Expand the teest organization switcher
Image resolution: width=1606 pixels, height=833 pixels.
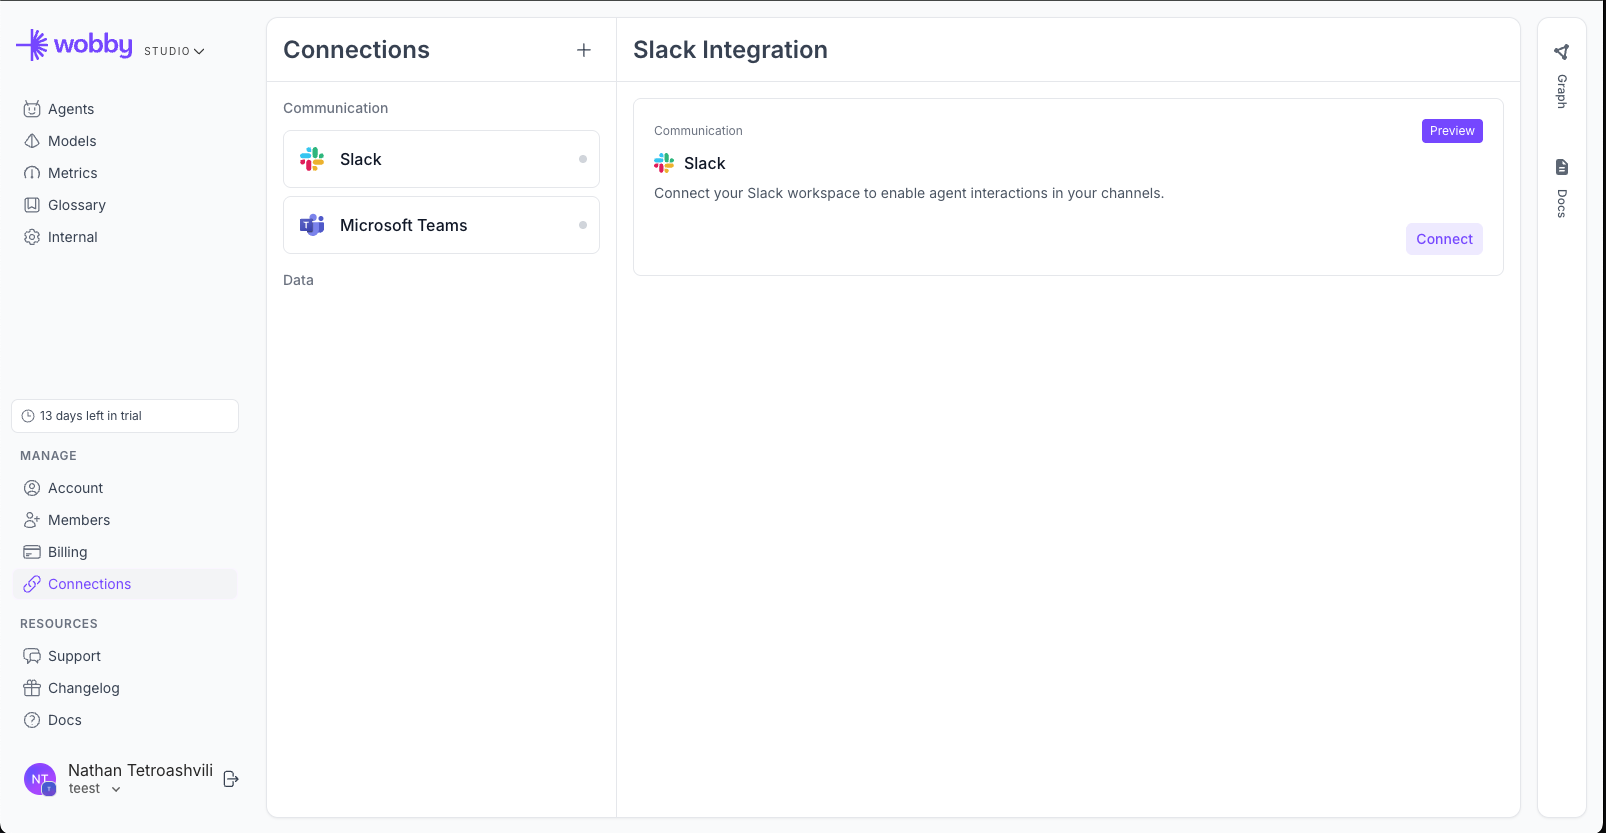point(95,789)
